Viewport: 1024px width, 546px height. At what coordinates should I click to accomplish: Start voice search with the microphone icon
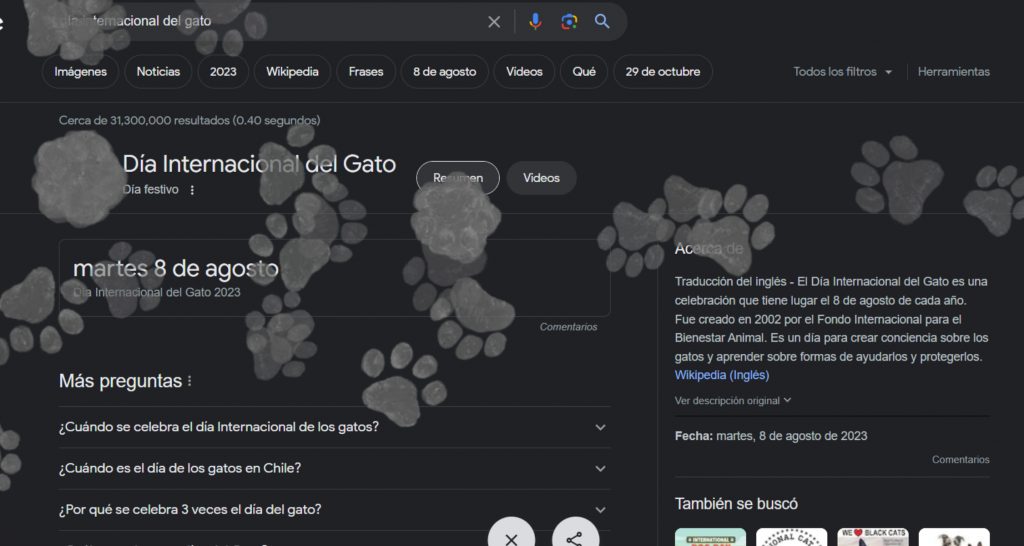coord(536,22)
